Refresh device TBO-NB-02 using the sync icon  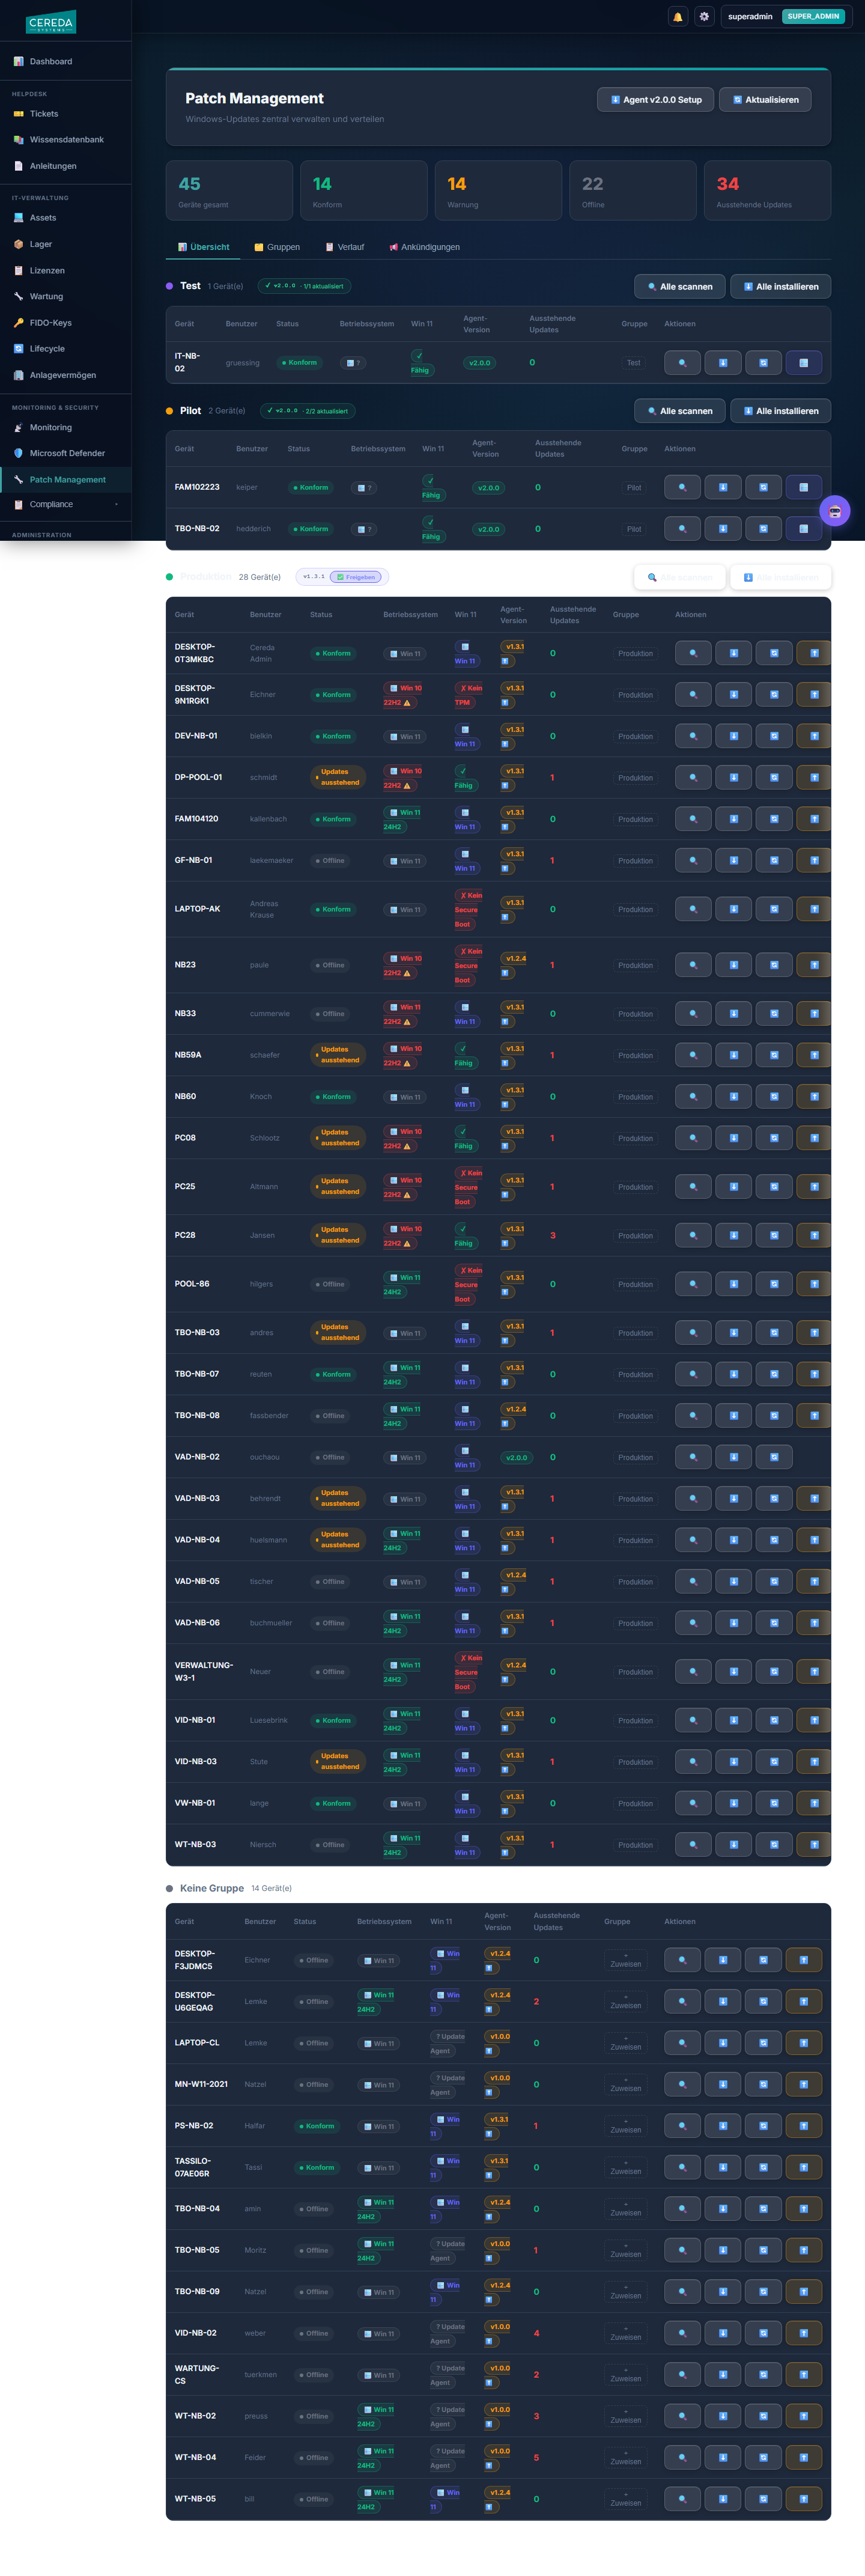(763, 529)
